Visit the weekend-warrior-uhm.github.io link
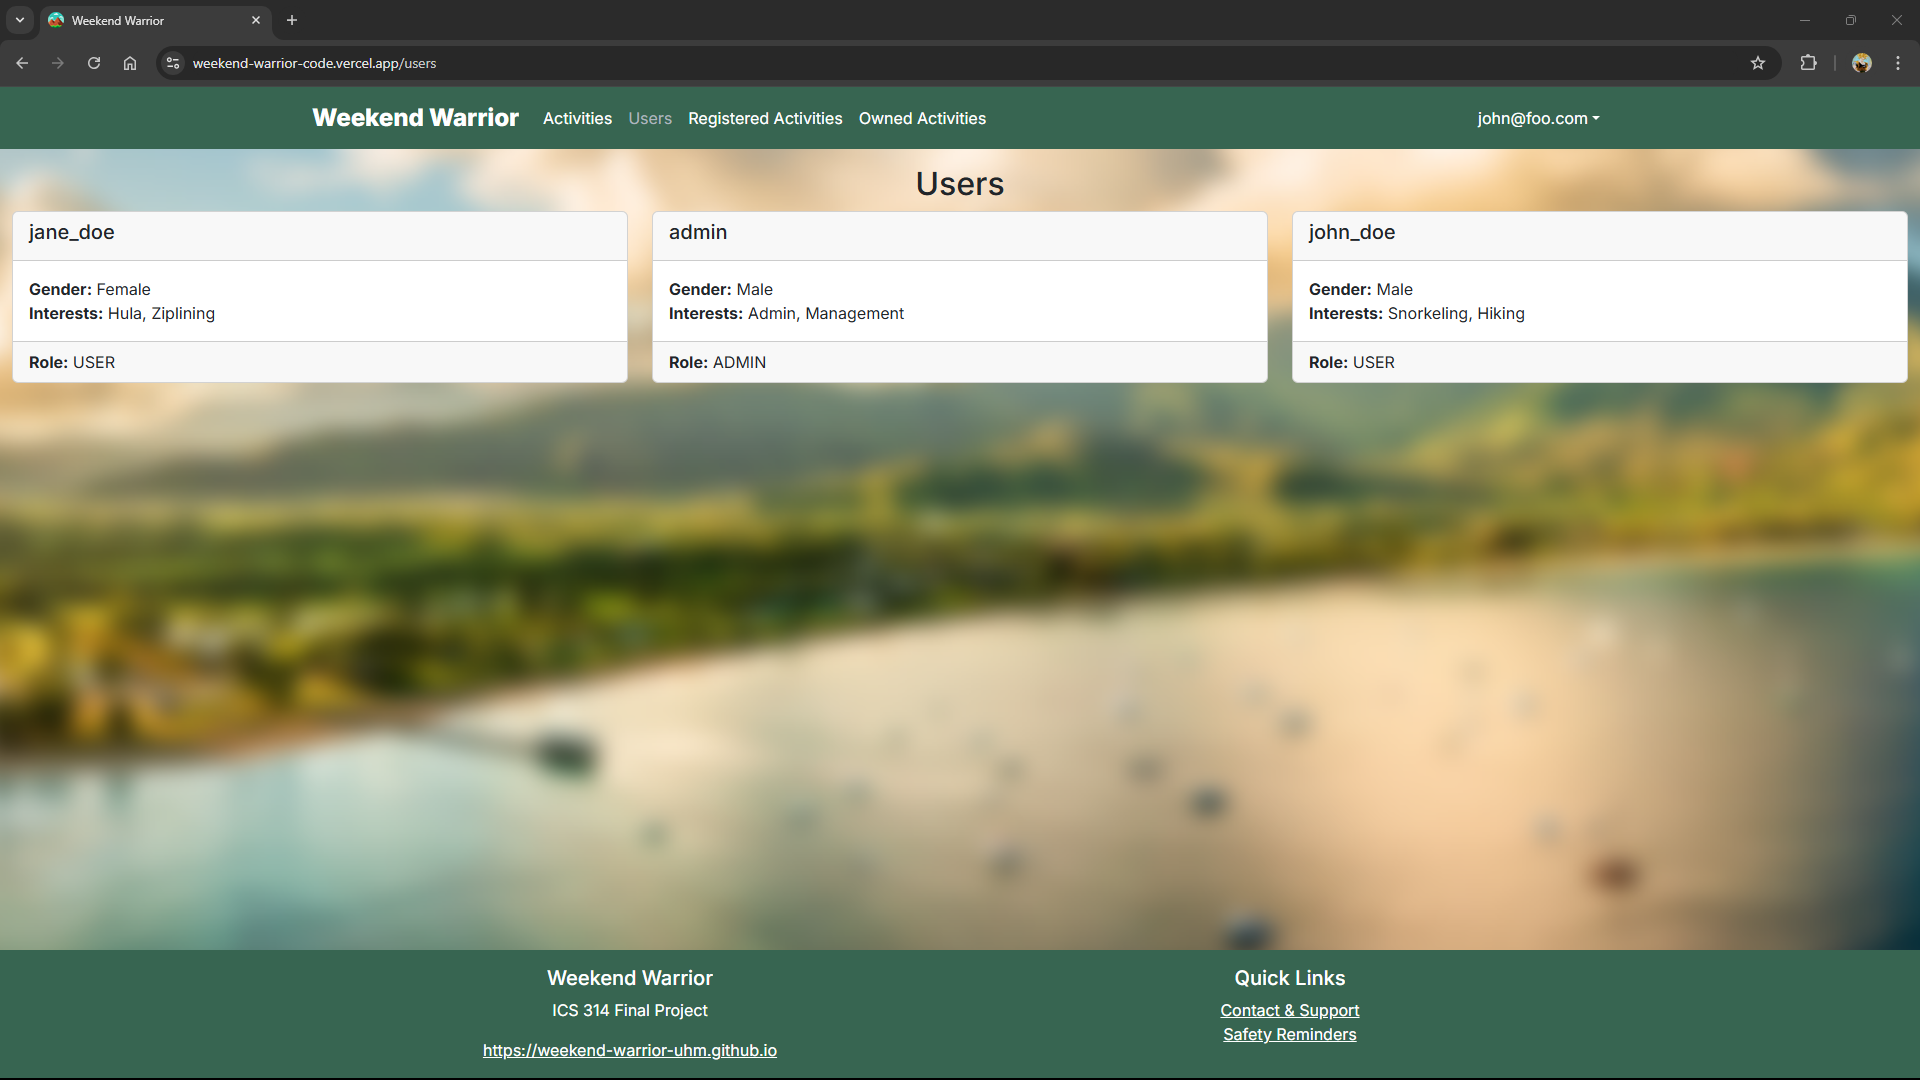Screen dimensions: 1920x1080 coord(629,1050)
